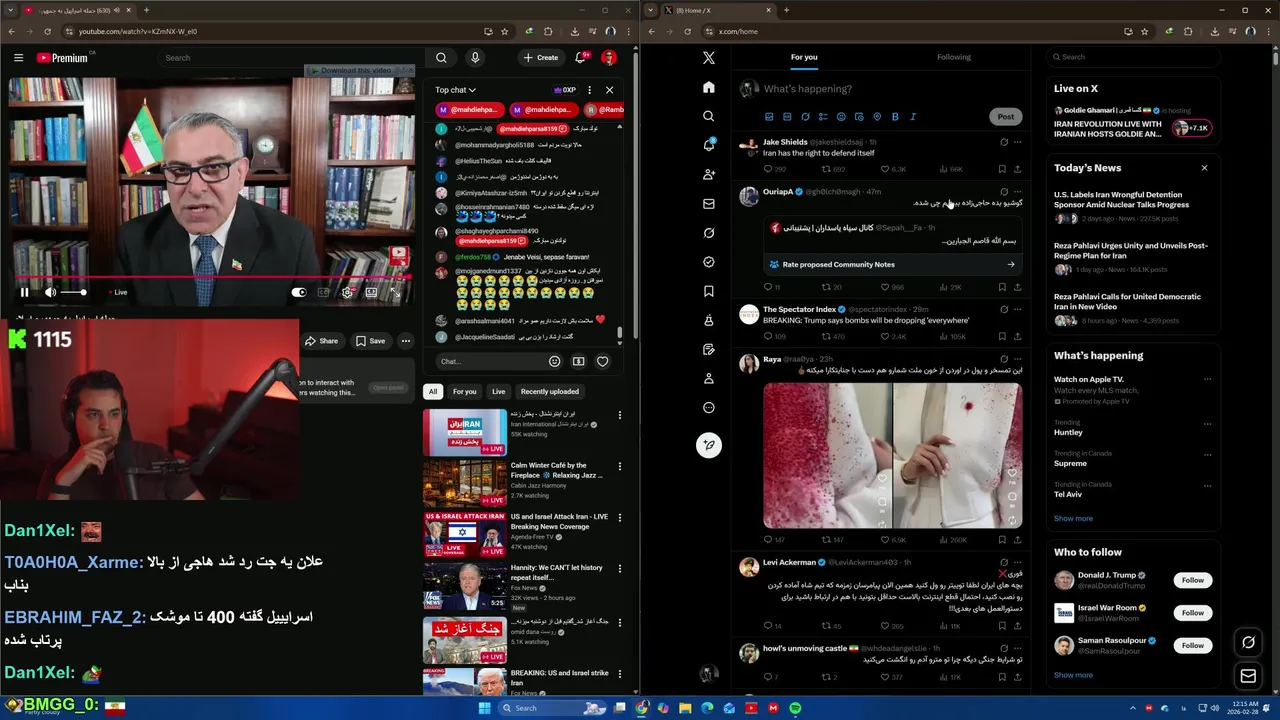1280x720 pixels.
Task: Start YouTube voice search with microphone
Action: 475,58
